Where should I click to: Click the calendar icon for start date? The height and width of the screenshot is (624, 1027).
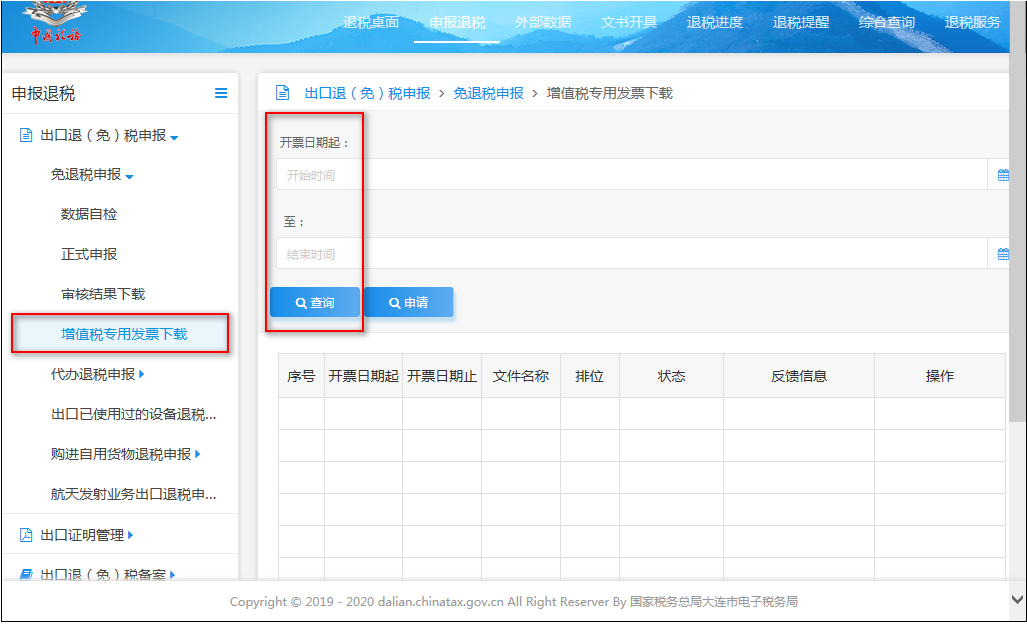(x=1003, y=175)
